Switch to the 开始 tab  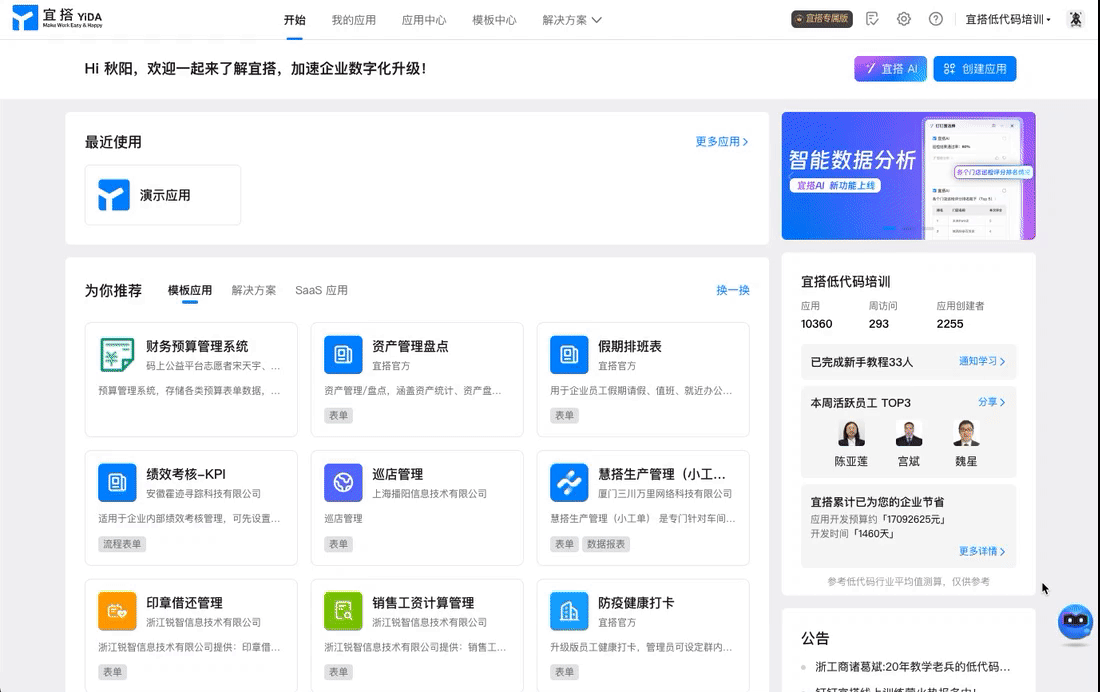pos(295,20)
